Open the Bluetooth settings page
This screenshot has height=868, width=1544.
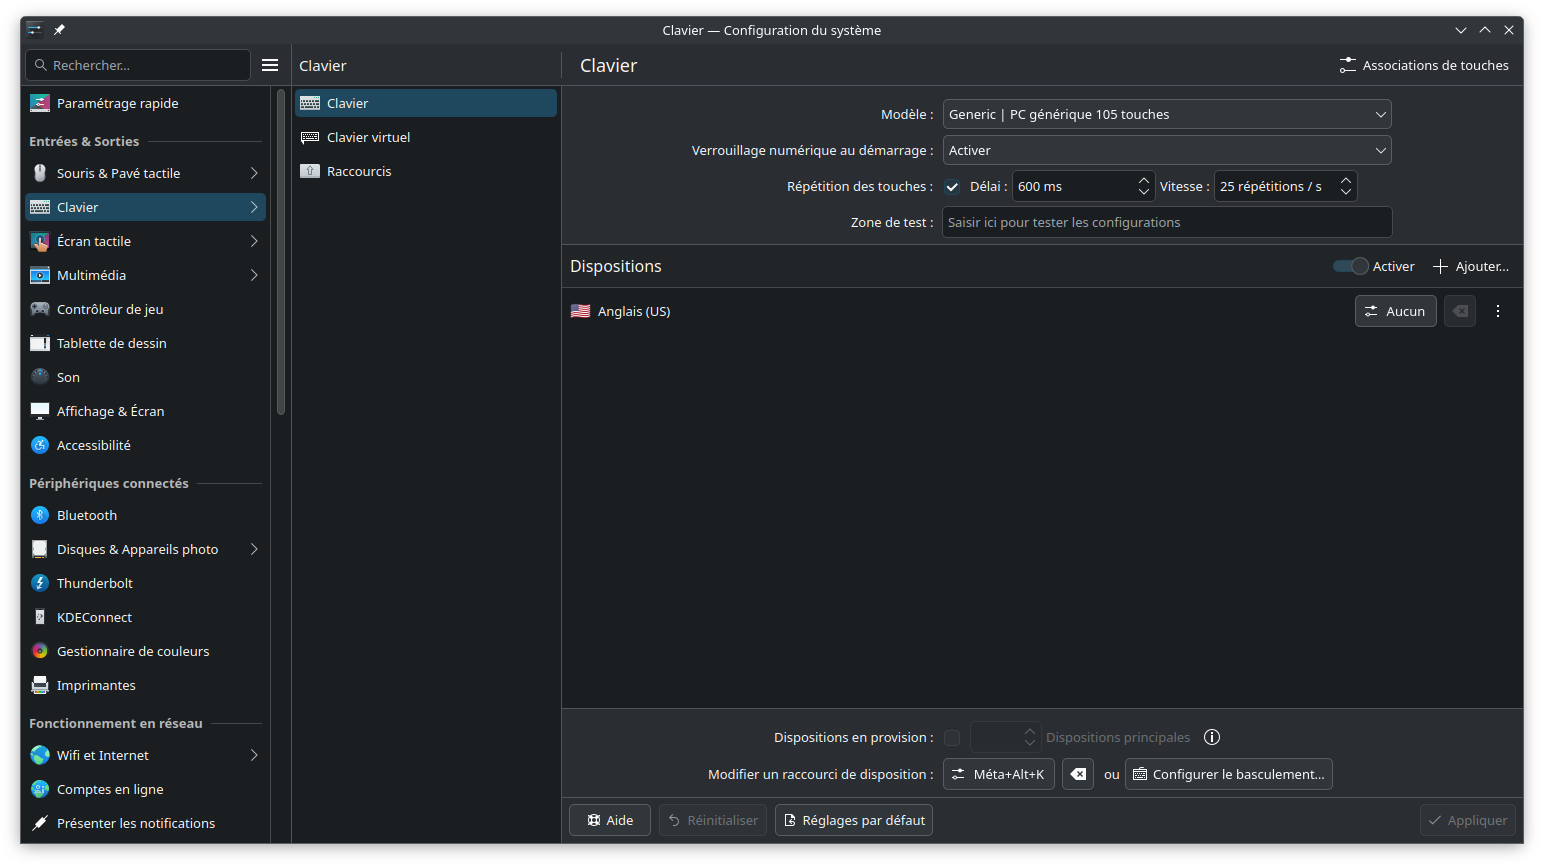(x=145, y=515)
